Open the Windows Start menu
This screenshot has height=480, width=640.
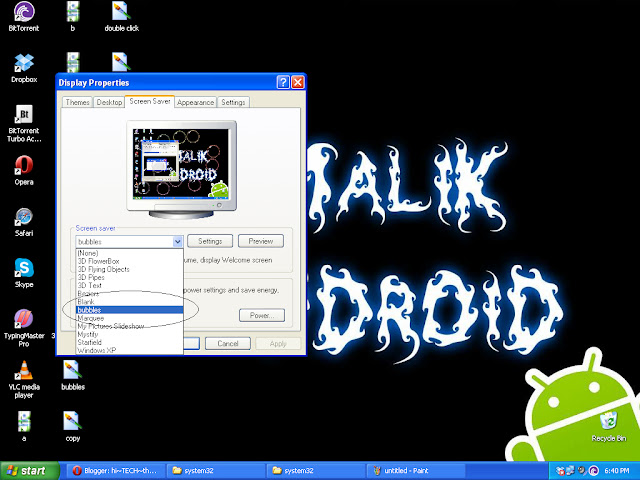29,471
